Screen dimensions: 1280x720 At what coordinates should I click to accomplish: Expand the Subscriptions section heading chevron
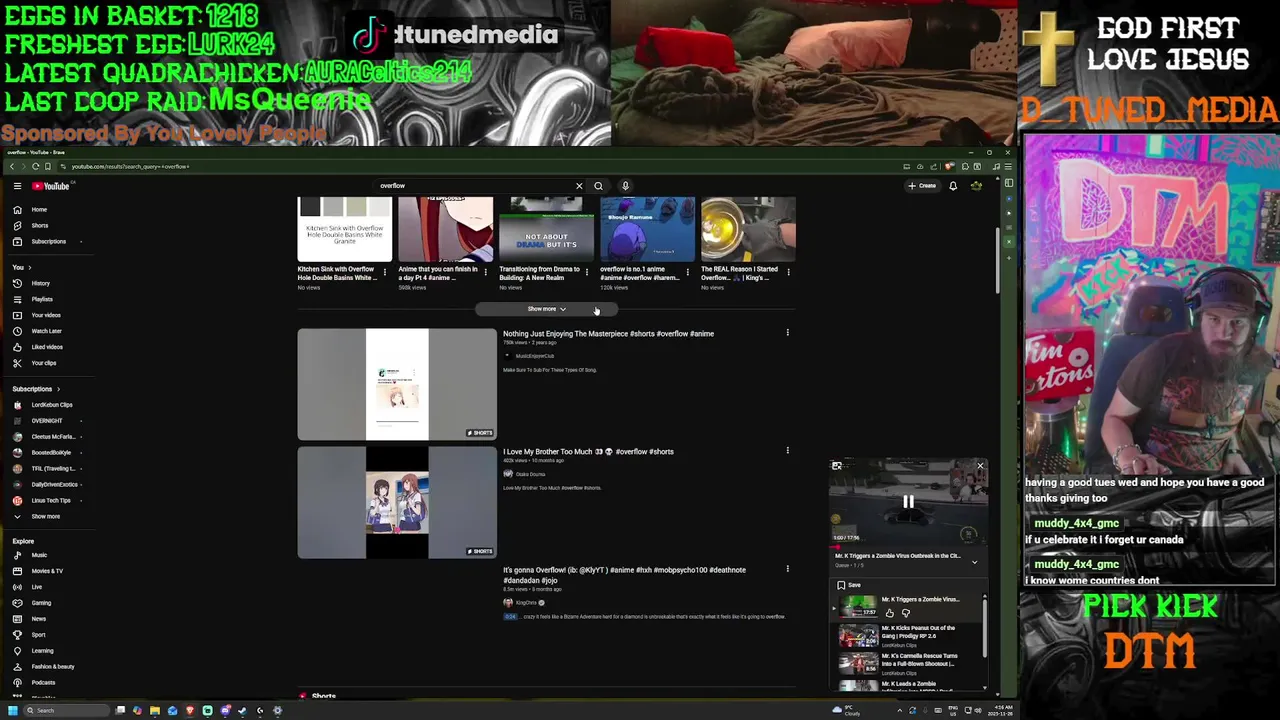pyautogui.click(x=58, y=389)
